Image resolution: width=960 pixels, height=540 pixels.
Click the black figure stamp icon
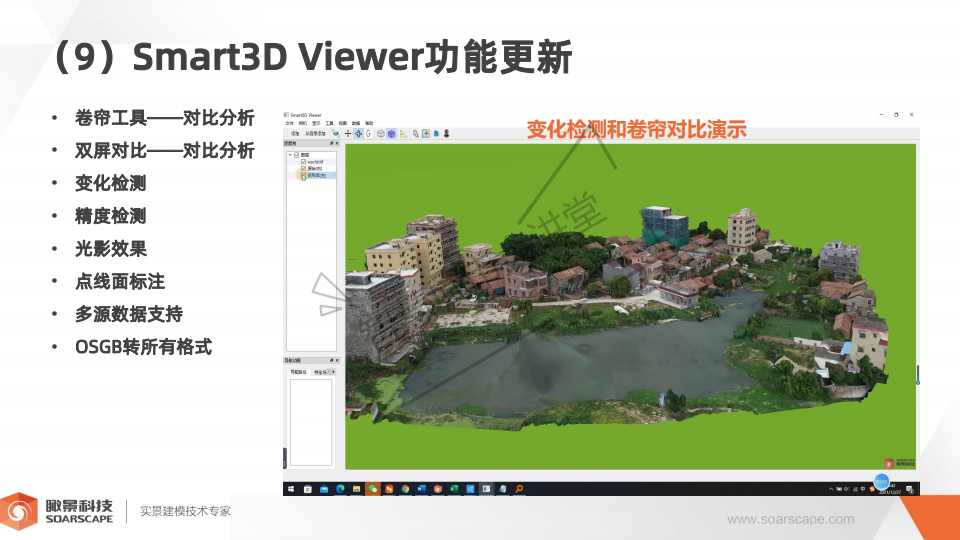coord(446,133)
